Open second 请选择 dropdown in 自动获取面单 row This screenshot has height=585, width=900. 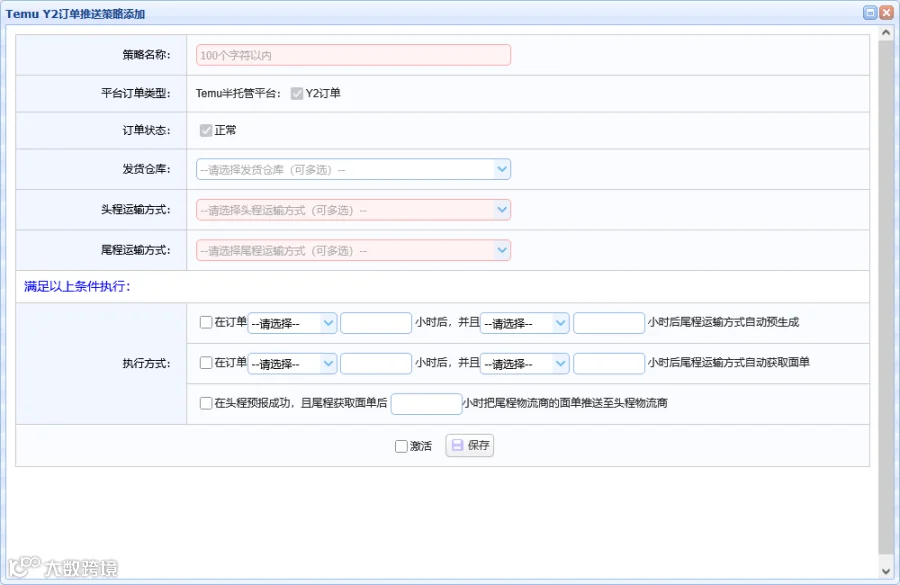(x=525, y=363)
